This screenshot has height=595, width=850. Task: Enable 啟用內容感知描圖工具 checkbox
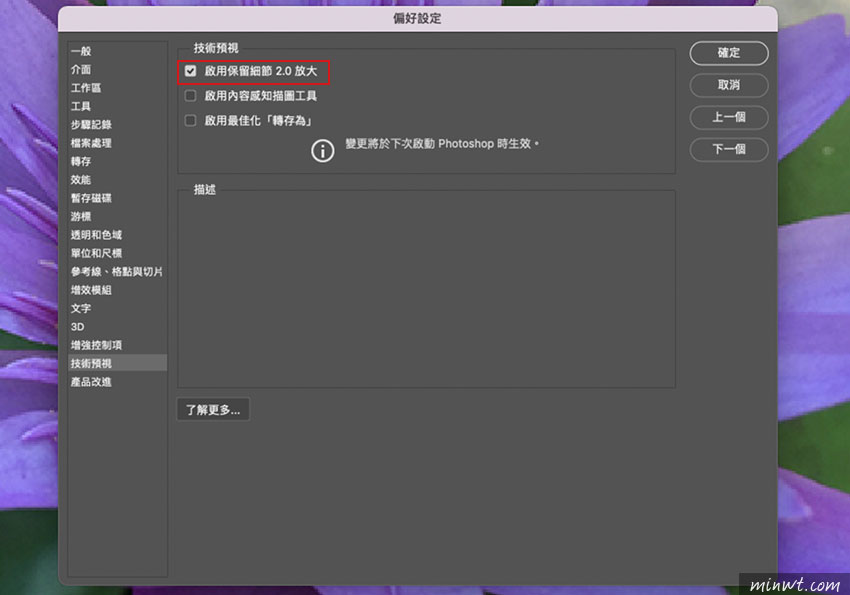coord(190,96)
